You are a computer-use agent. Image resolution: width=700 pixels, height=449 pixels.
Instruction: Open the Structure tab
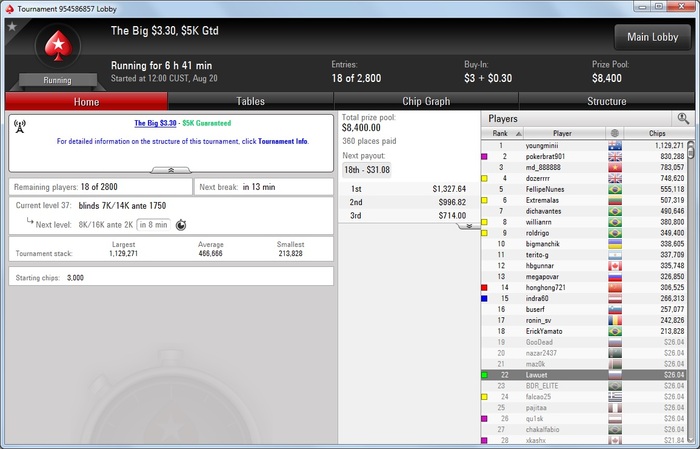click(x=606, y=101)
